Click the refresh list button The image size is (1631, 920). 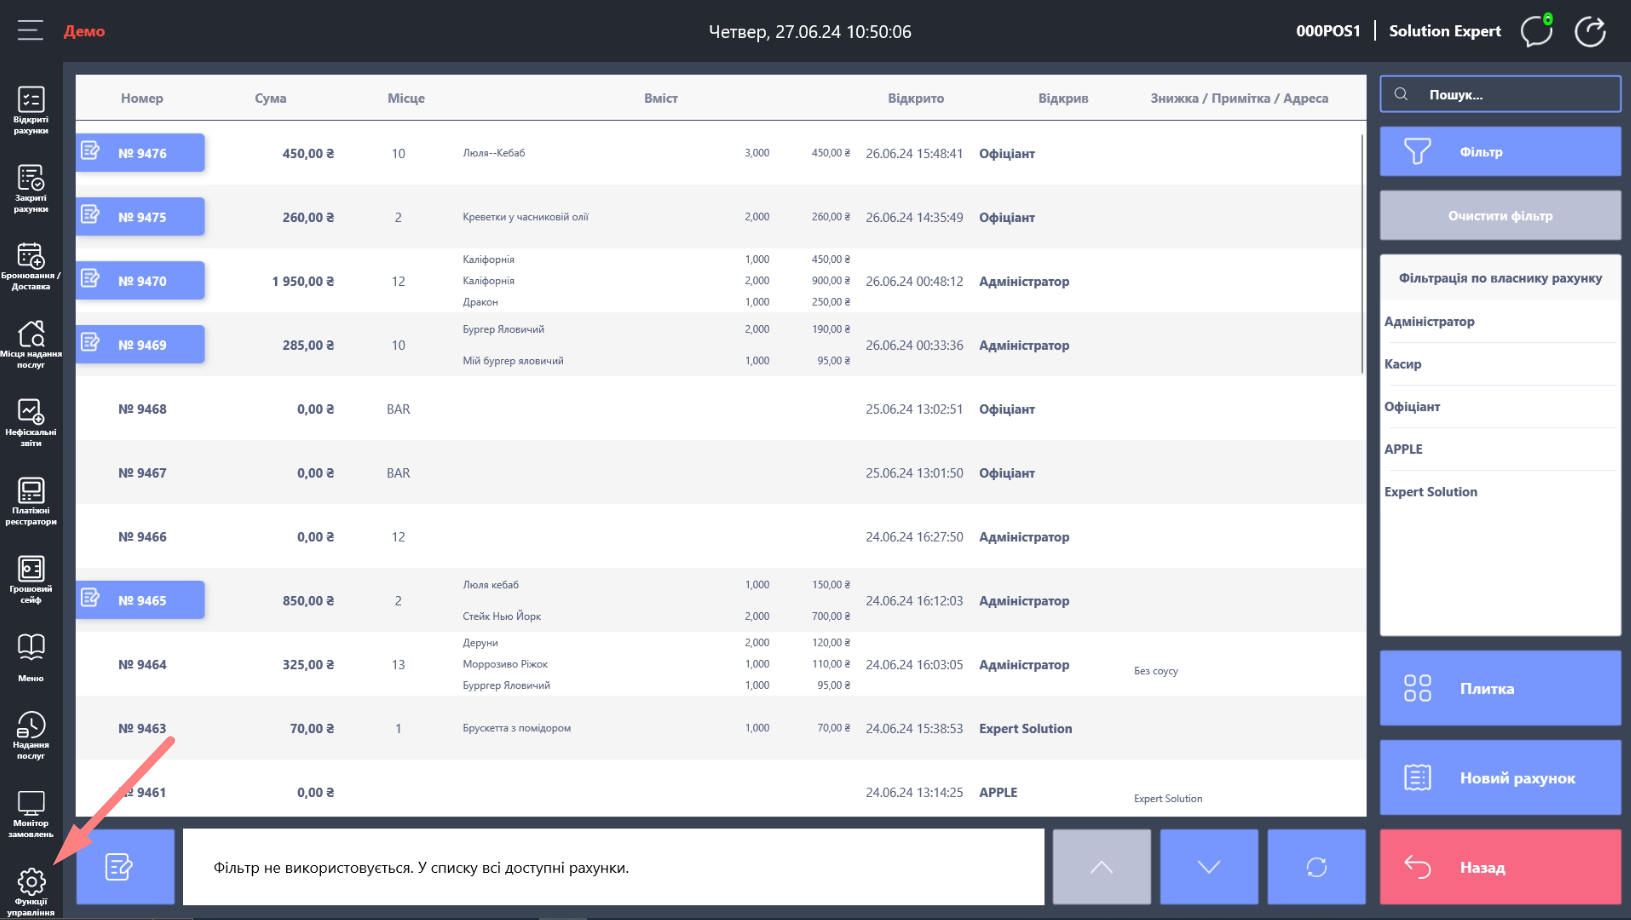[x=1316, y=867]
